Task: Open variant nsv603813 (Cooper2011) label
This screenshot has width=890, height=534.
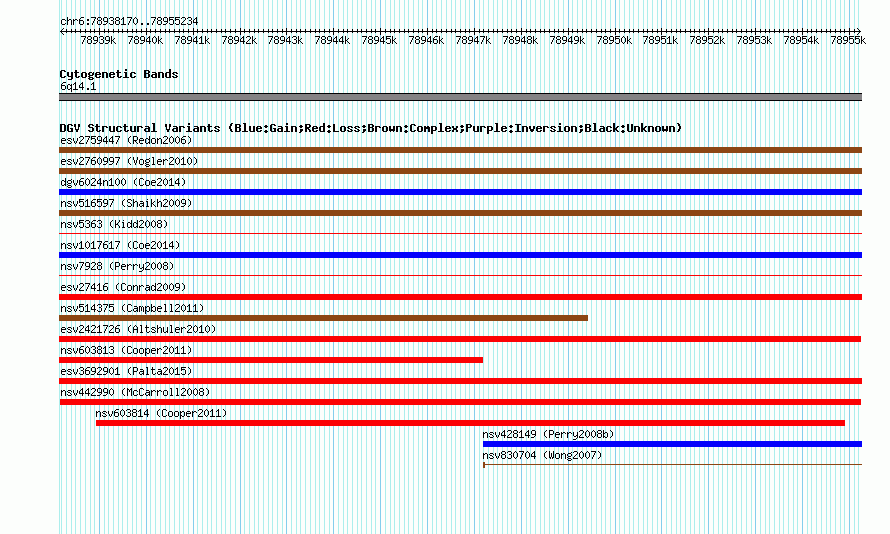Action: [126, 350]
